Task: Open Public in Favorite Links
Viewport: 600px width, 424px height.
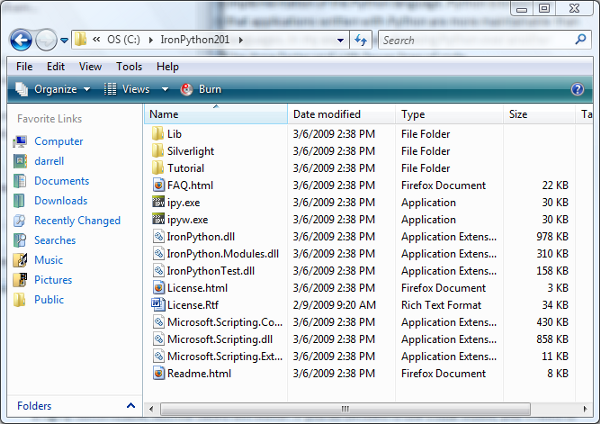Action: coord(49,300)
